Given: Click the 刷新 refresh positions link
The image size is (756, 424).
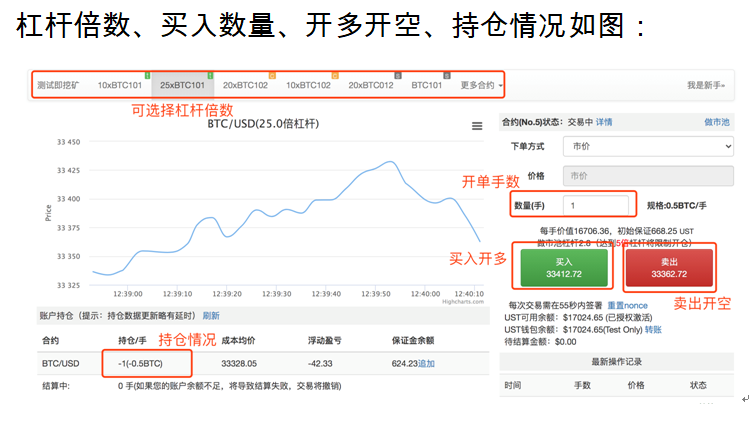Looking at the screenshot, I should click(x=211, y=314).
